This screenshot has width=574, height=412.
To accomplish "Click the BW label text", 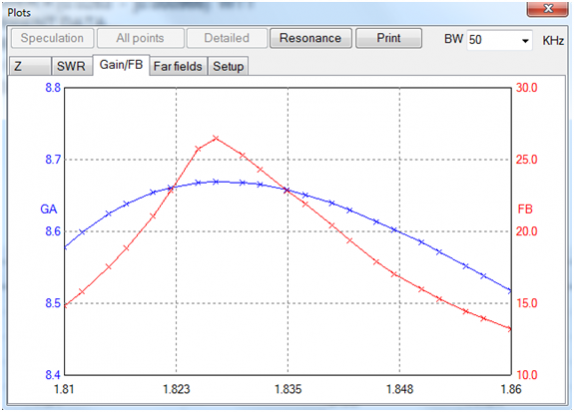I will click(454, 39).
